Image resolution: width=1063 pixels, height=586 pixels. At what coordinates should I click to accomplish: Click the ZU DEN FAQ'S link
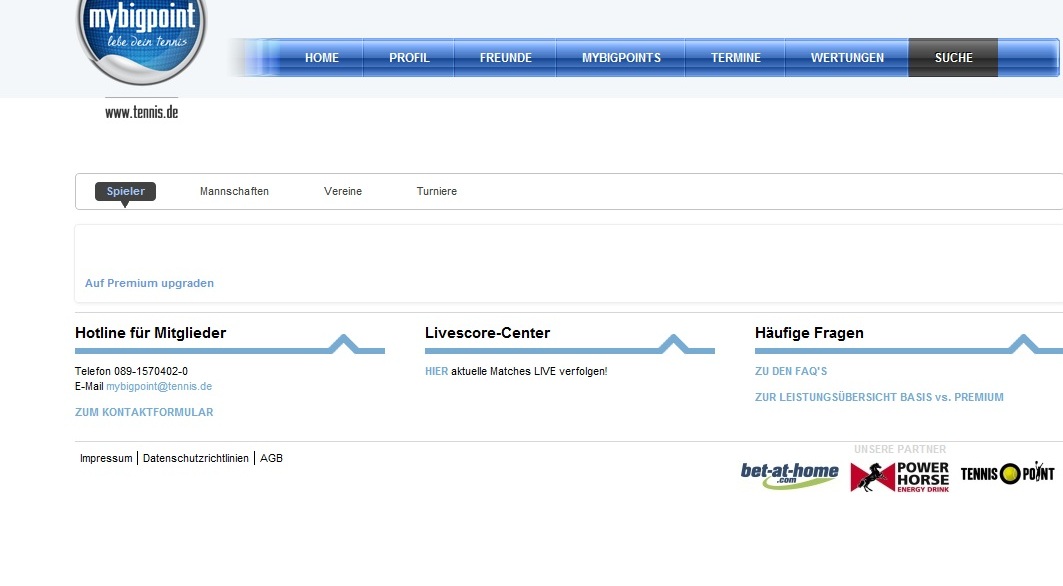pos(791,371)
